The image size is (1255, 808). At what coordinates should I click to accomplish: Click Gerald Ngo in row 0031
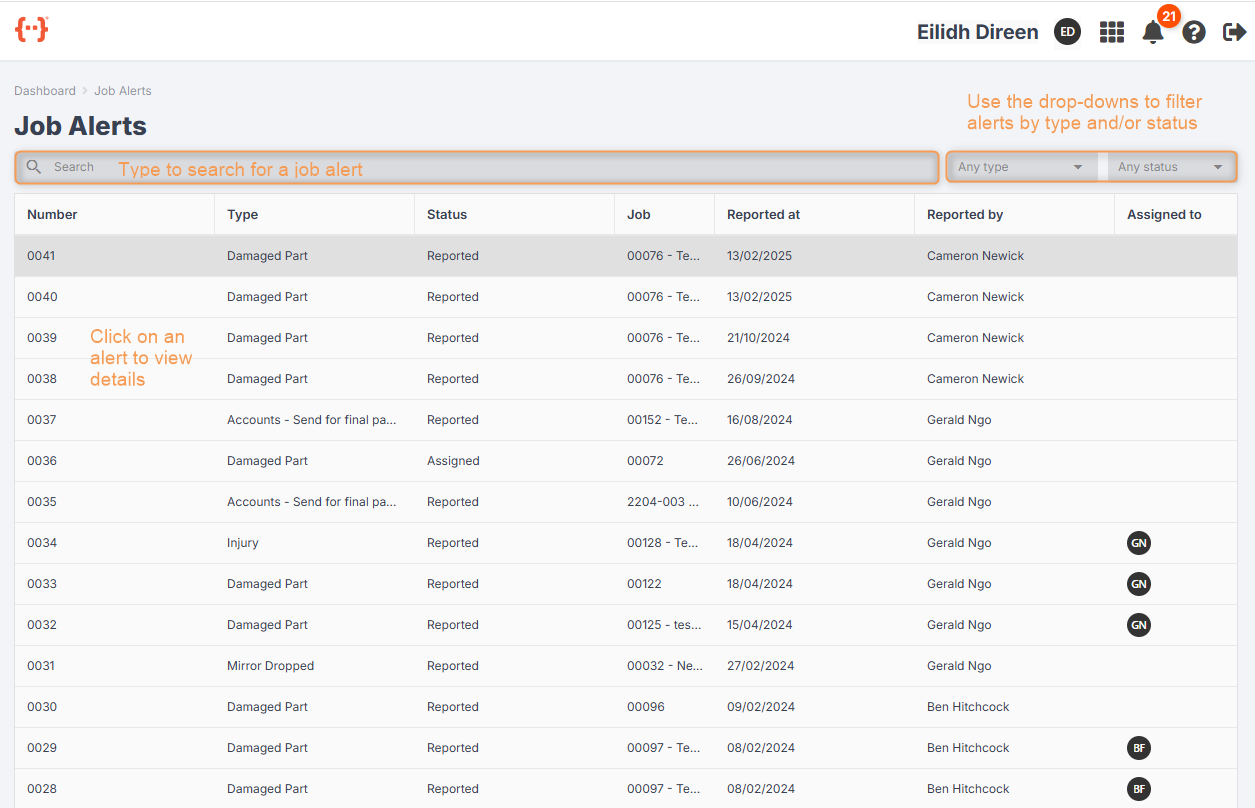[x=959, y=666]
